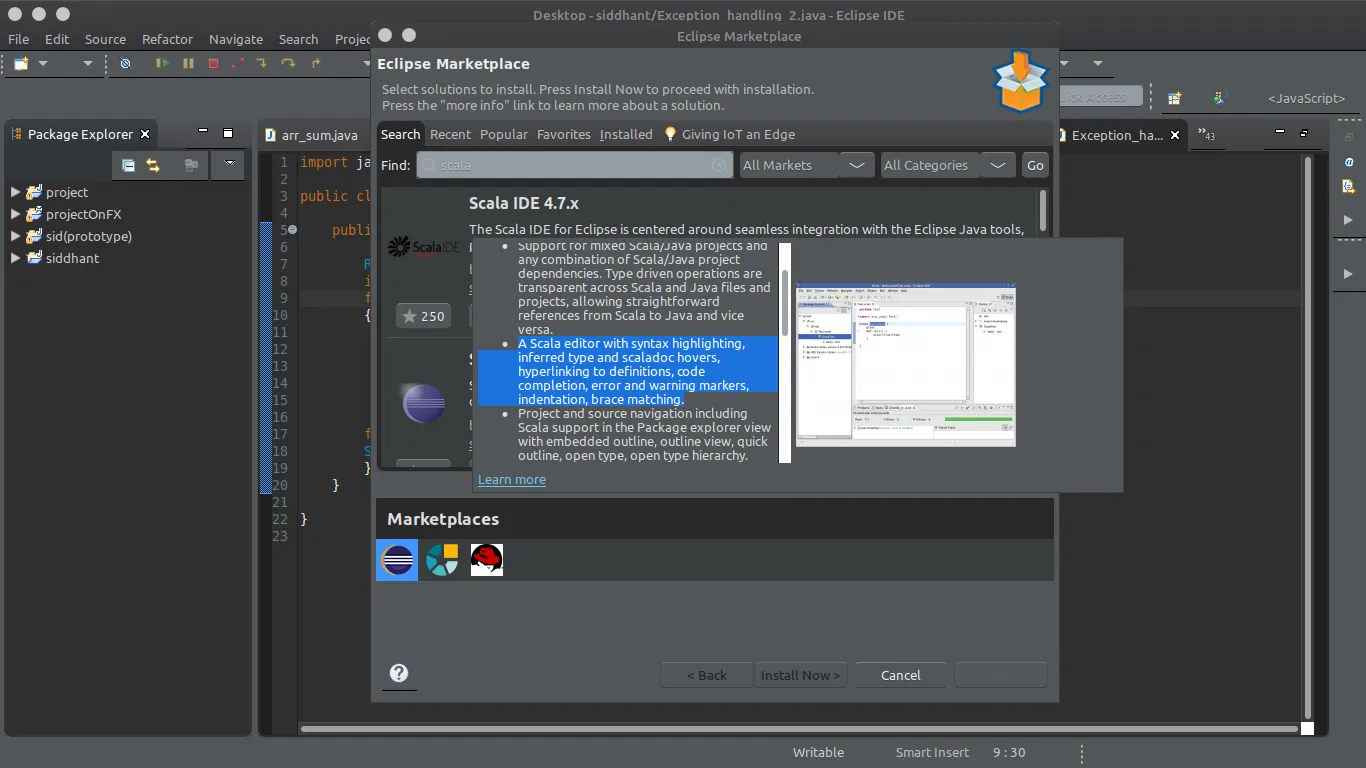
Task: Open Package Explorer view menu dropdown
Action: point(230,164)
